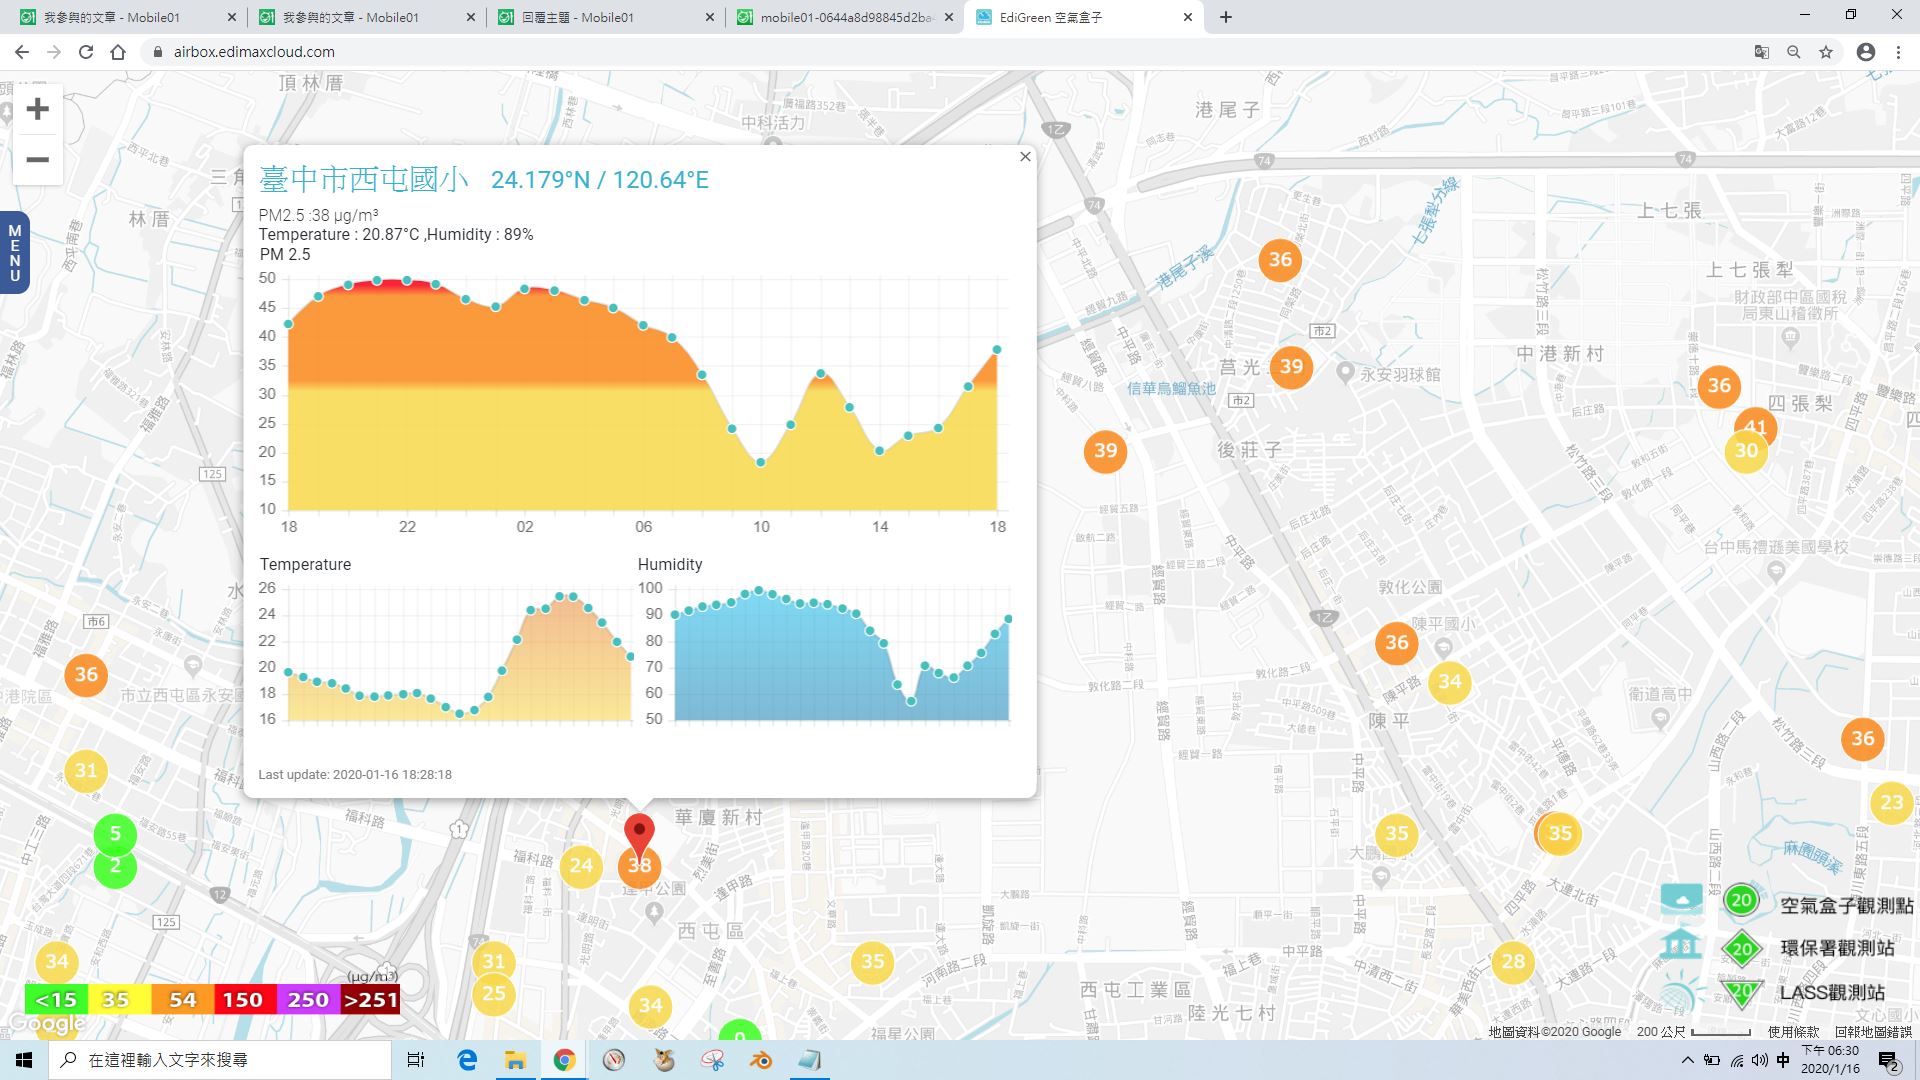Screen dimensions: 1920x1080
Task: Select the orange 41 sensor marker
Action: point(1756,425)
